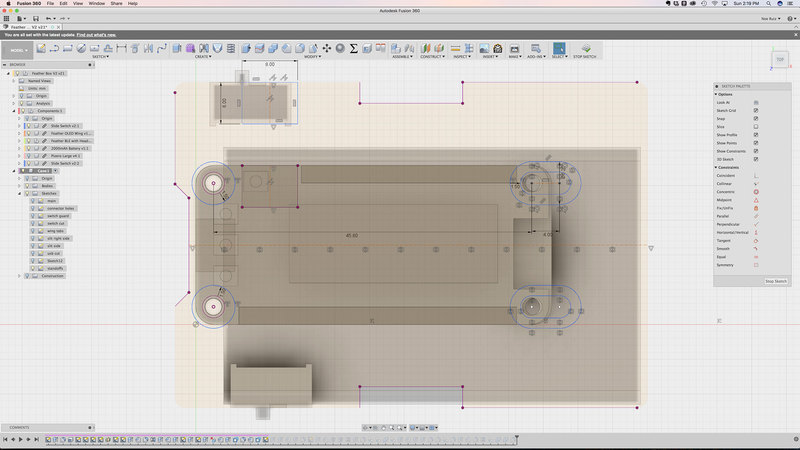Open the MODEL workspace dropdown

click(18, 49)
